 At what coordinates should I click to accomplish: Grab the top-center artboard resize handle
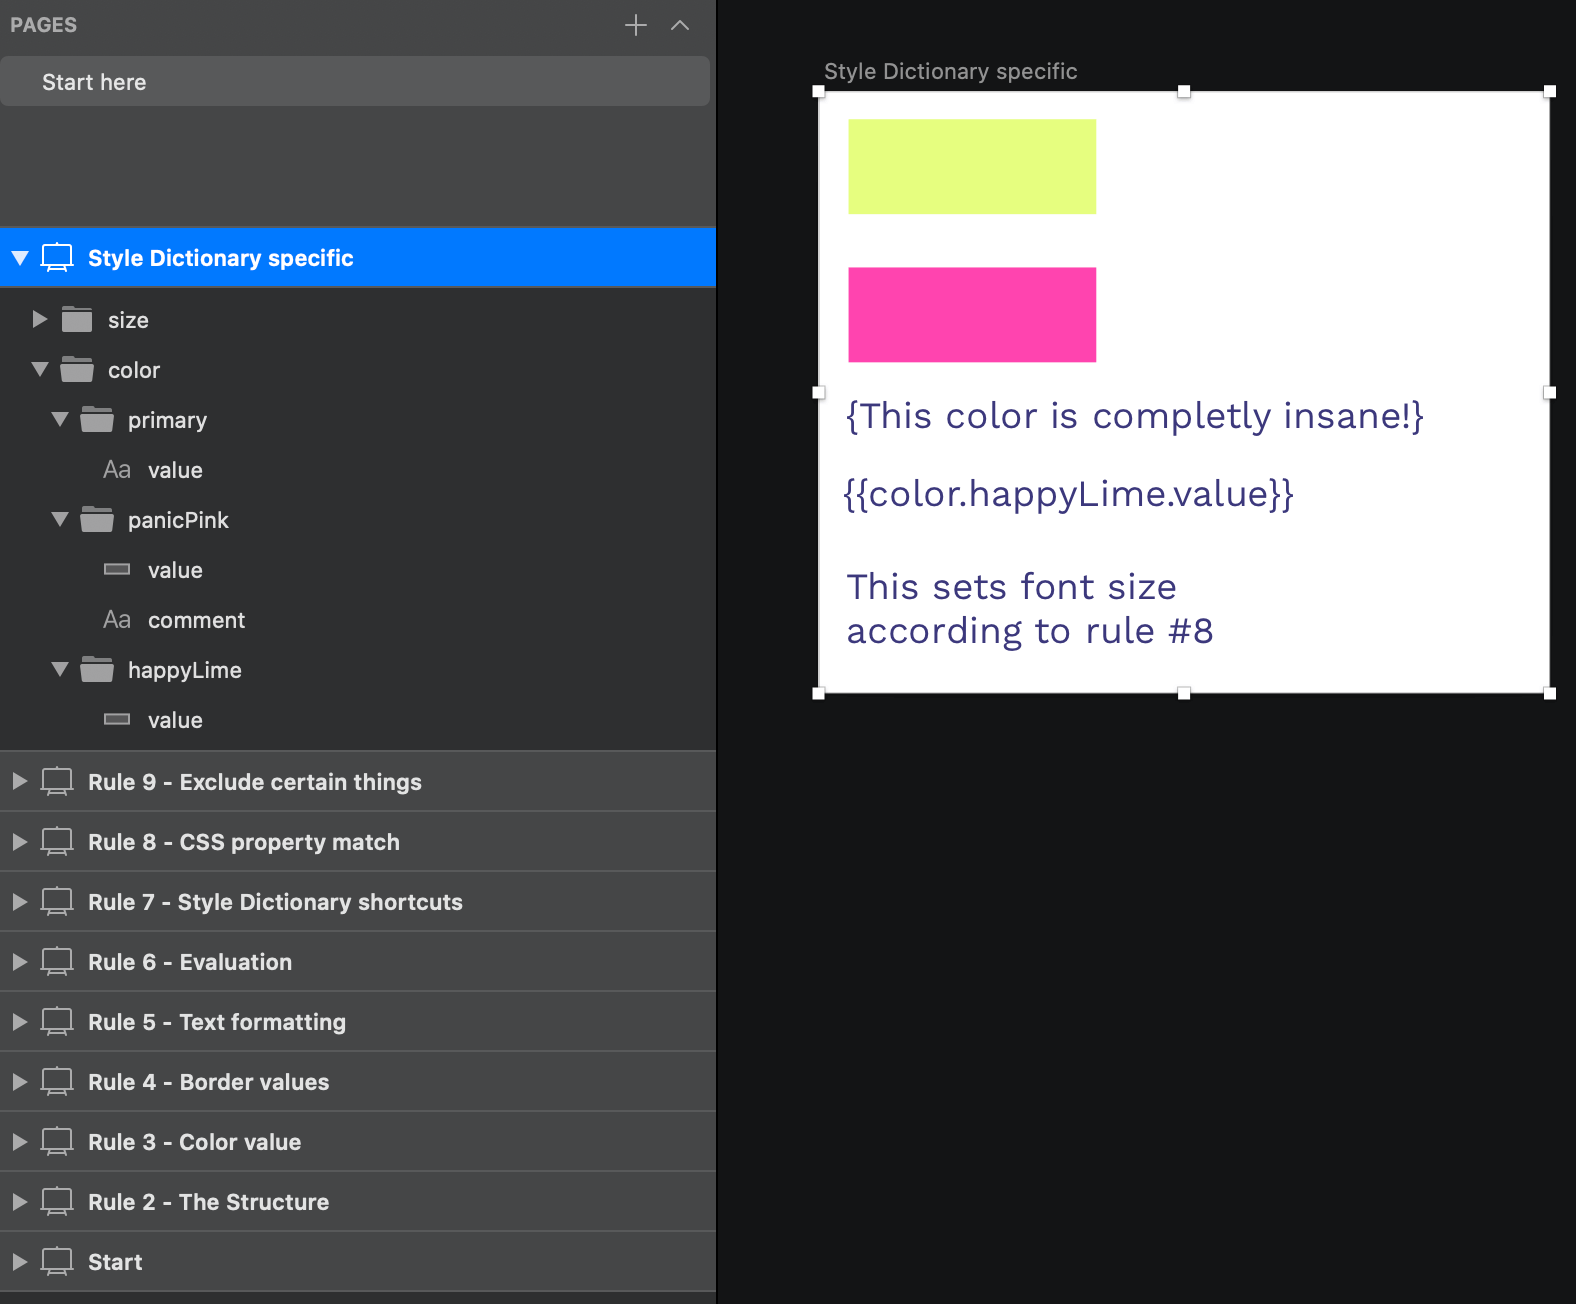pyautogui.click(x=1184, y=91)
